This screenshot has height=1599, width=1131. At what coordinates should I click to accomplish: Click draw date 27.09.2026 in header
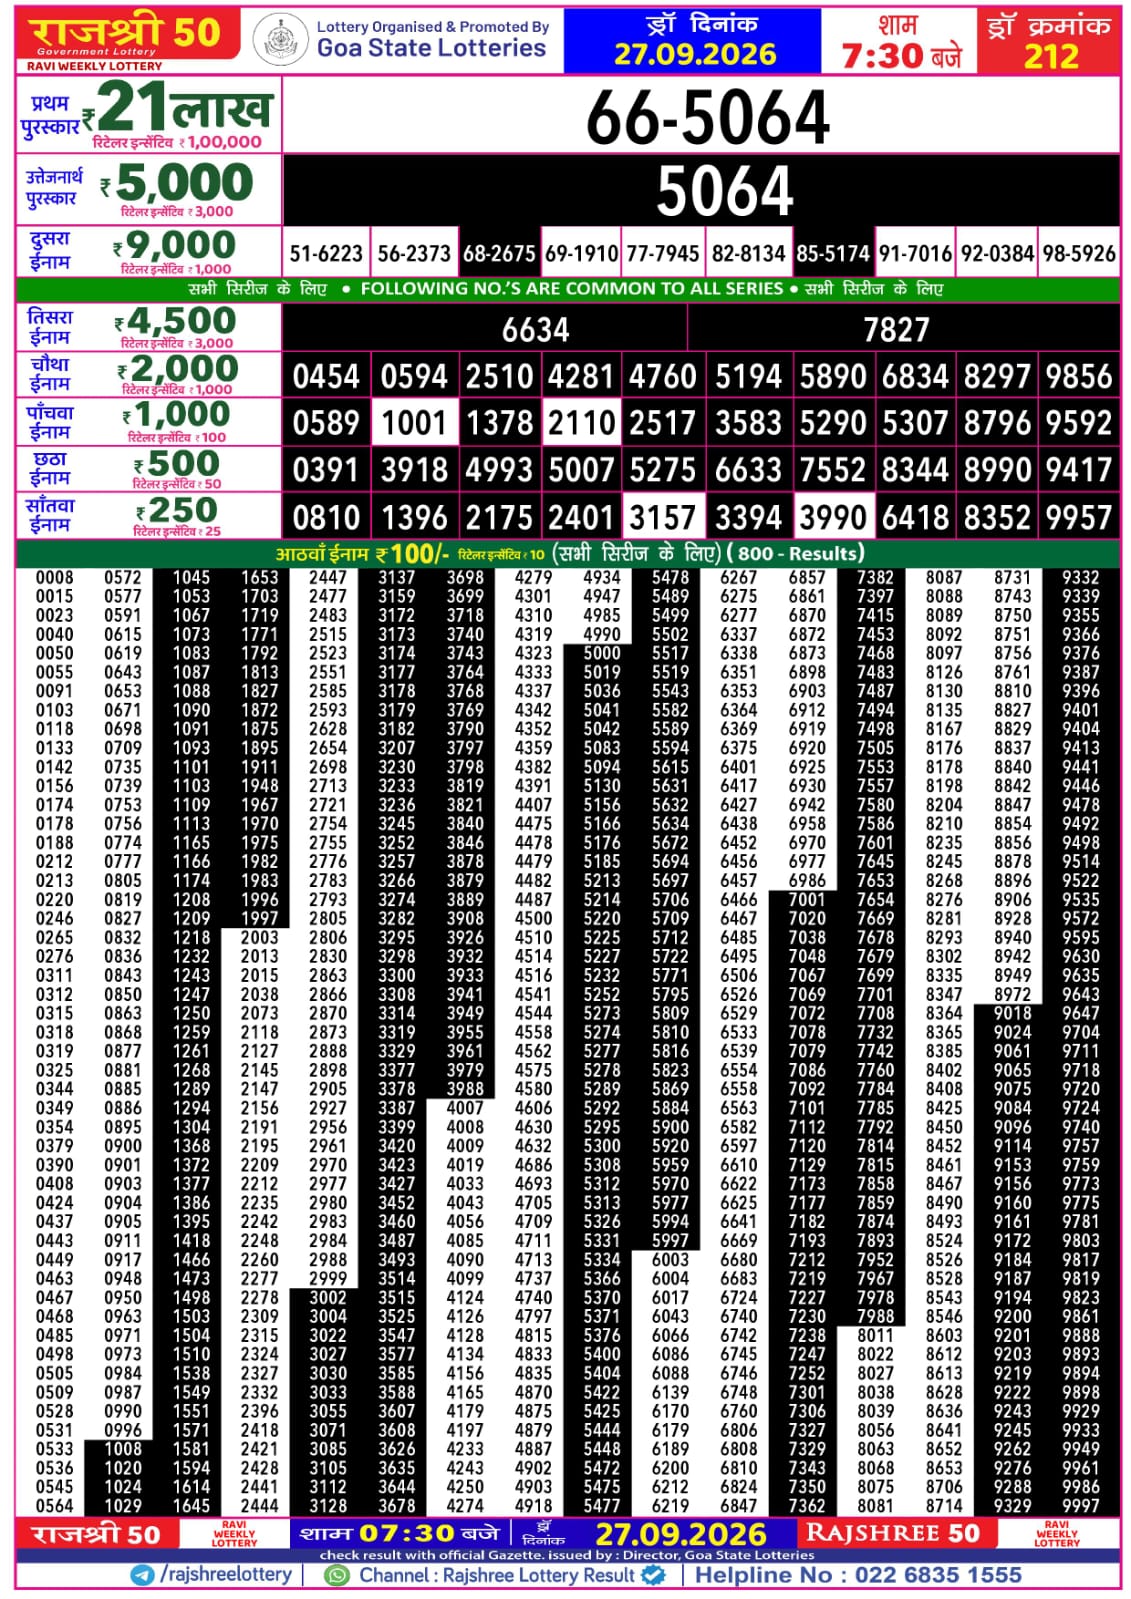(695, 54)
